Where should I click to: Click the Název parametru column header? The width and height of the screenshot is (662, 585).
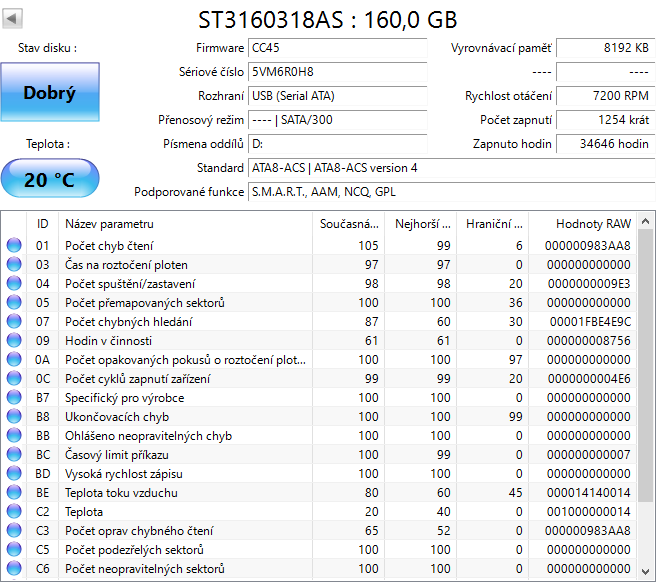point(185,224)
